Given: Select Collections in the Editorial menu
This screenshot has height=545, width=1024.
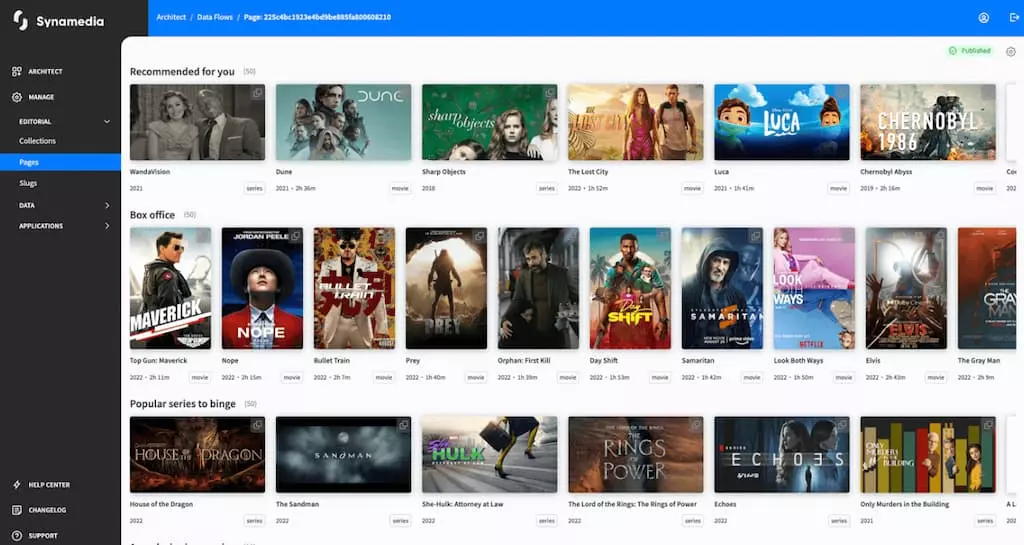Looking at the screenshot, I should coord(38,141).
